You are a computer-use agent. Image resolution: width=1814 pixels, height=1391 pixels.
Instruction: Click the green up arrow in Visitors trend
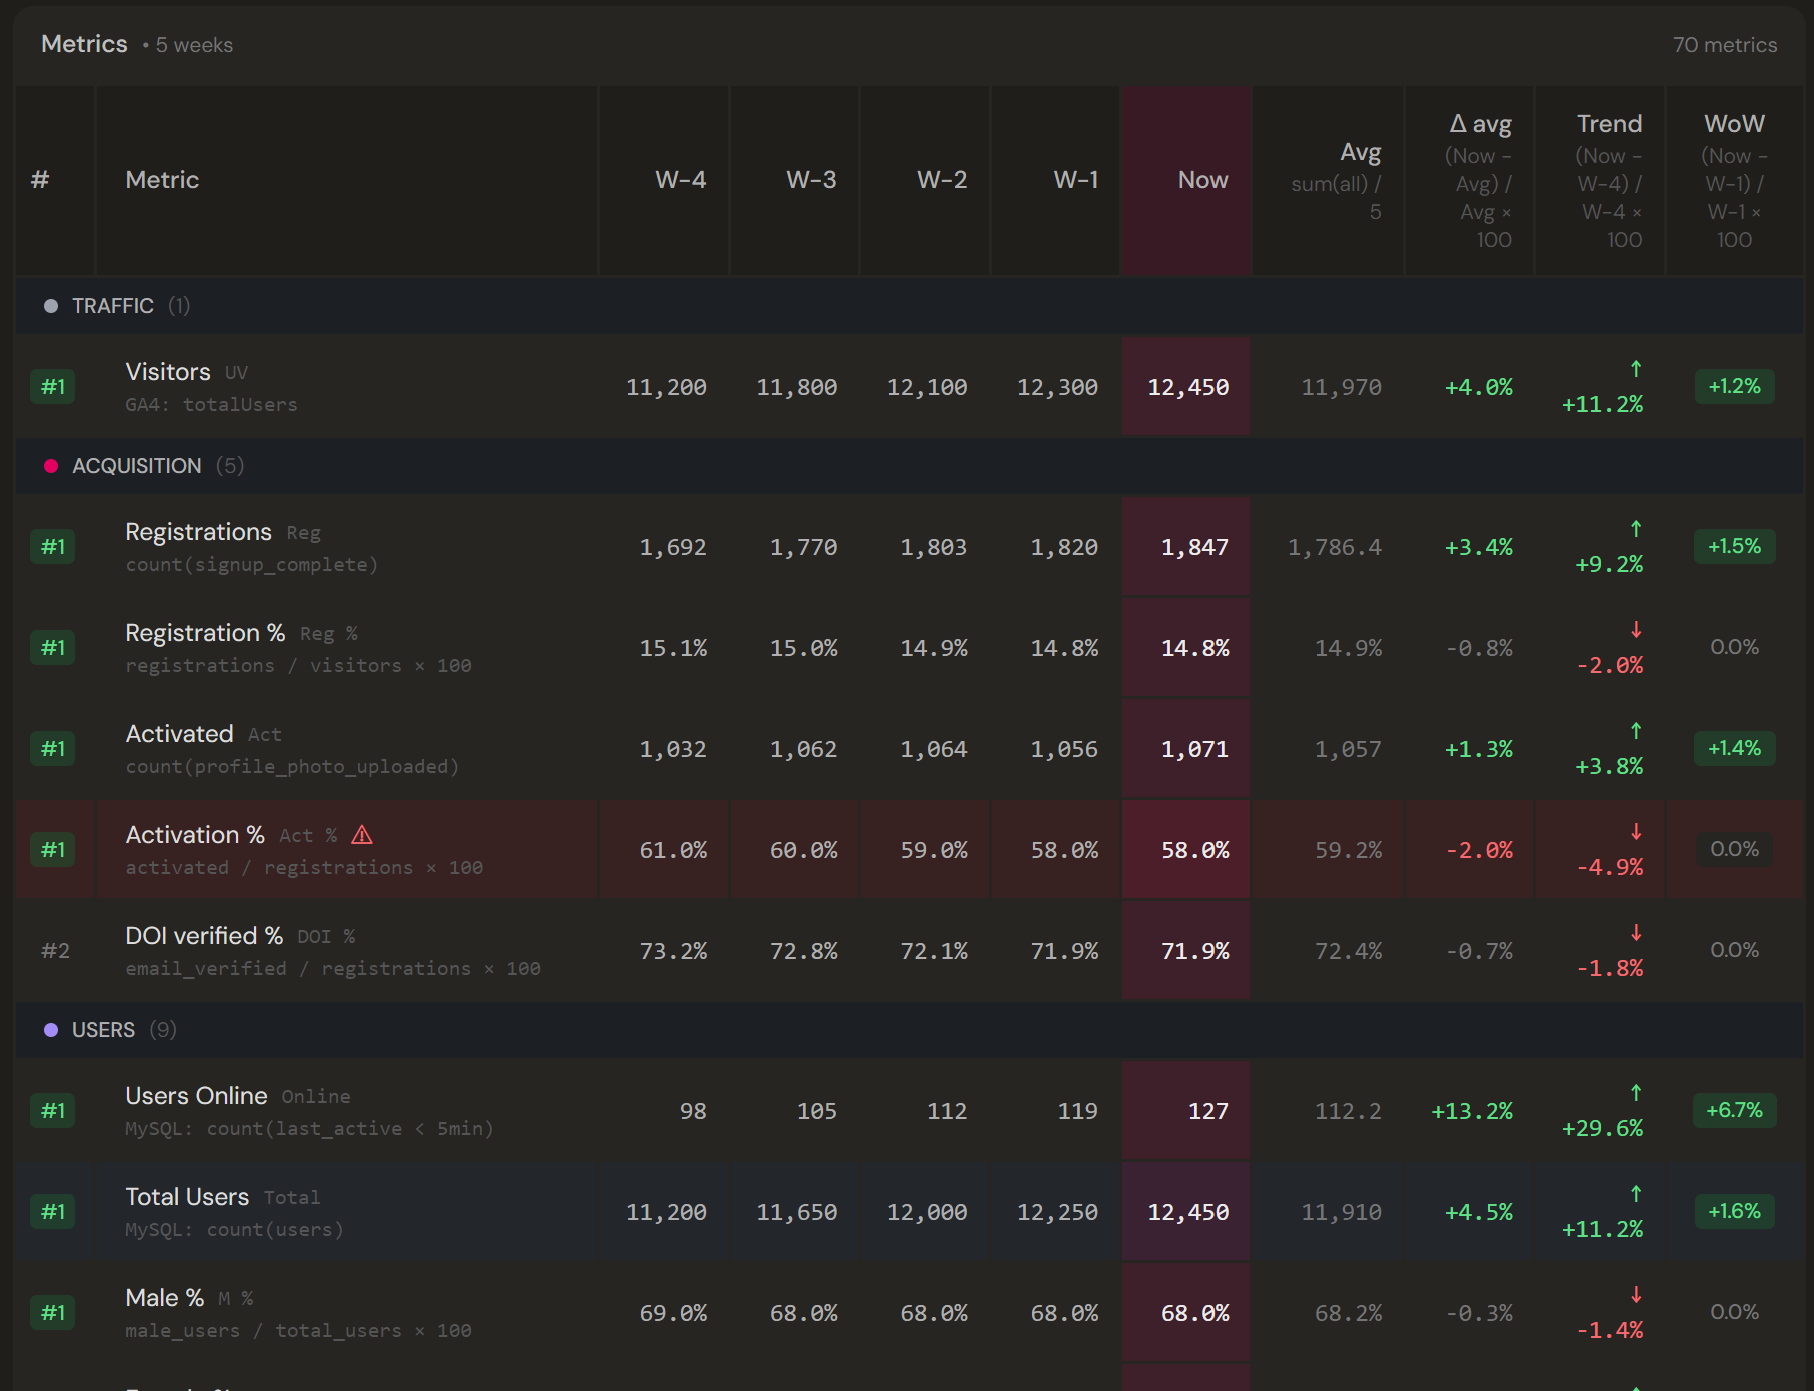[1636, 369]
